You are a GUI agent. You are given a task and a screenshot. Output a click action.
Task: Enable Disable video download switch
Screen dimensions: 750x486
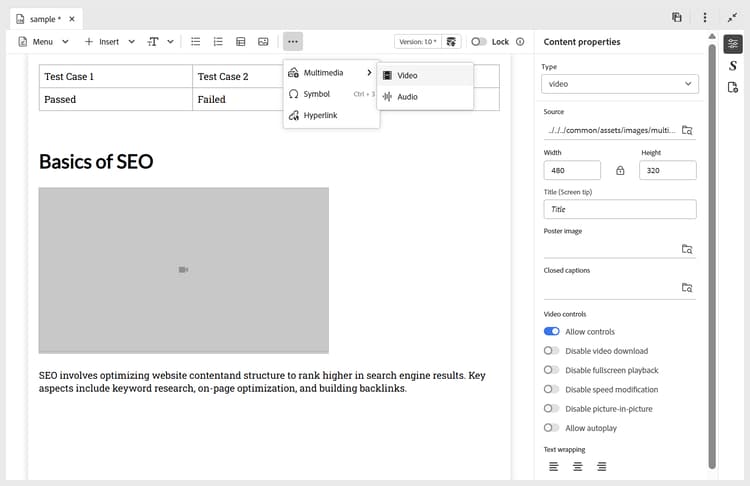click(x=551, y=351)
